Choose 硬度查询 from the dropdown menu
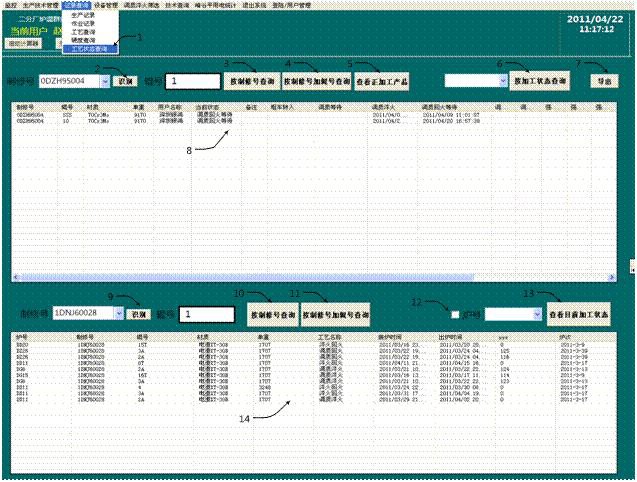637x482 pixels. pos(84,39)
